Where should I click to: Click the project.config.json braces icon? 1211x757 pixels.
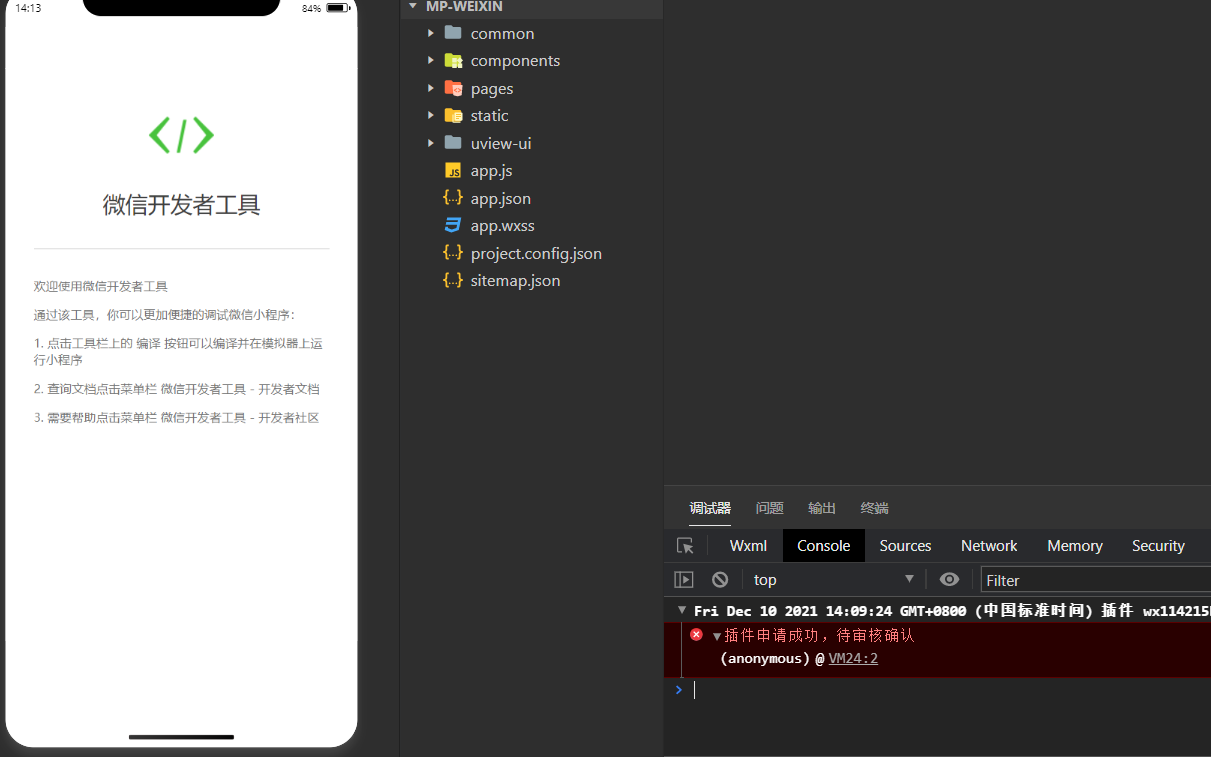pyautogui.click(x=453, y=253)
